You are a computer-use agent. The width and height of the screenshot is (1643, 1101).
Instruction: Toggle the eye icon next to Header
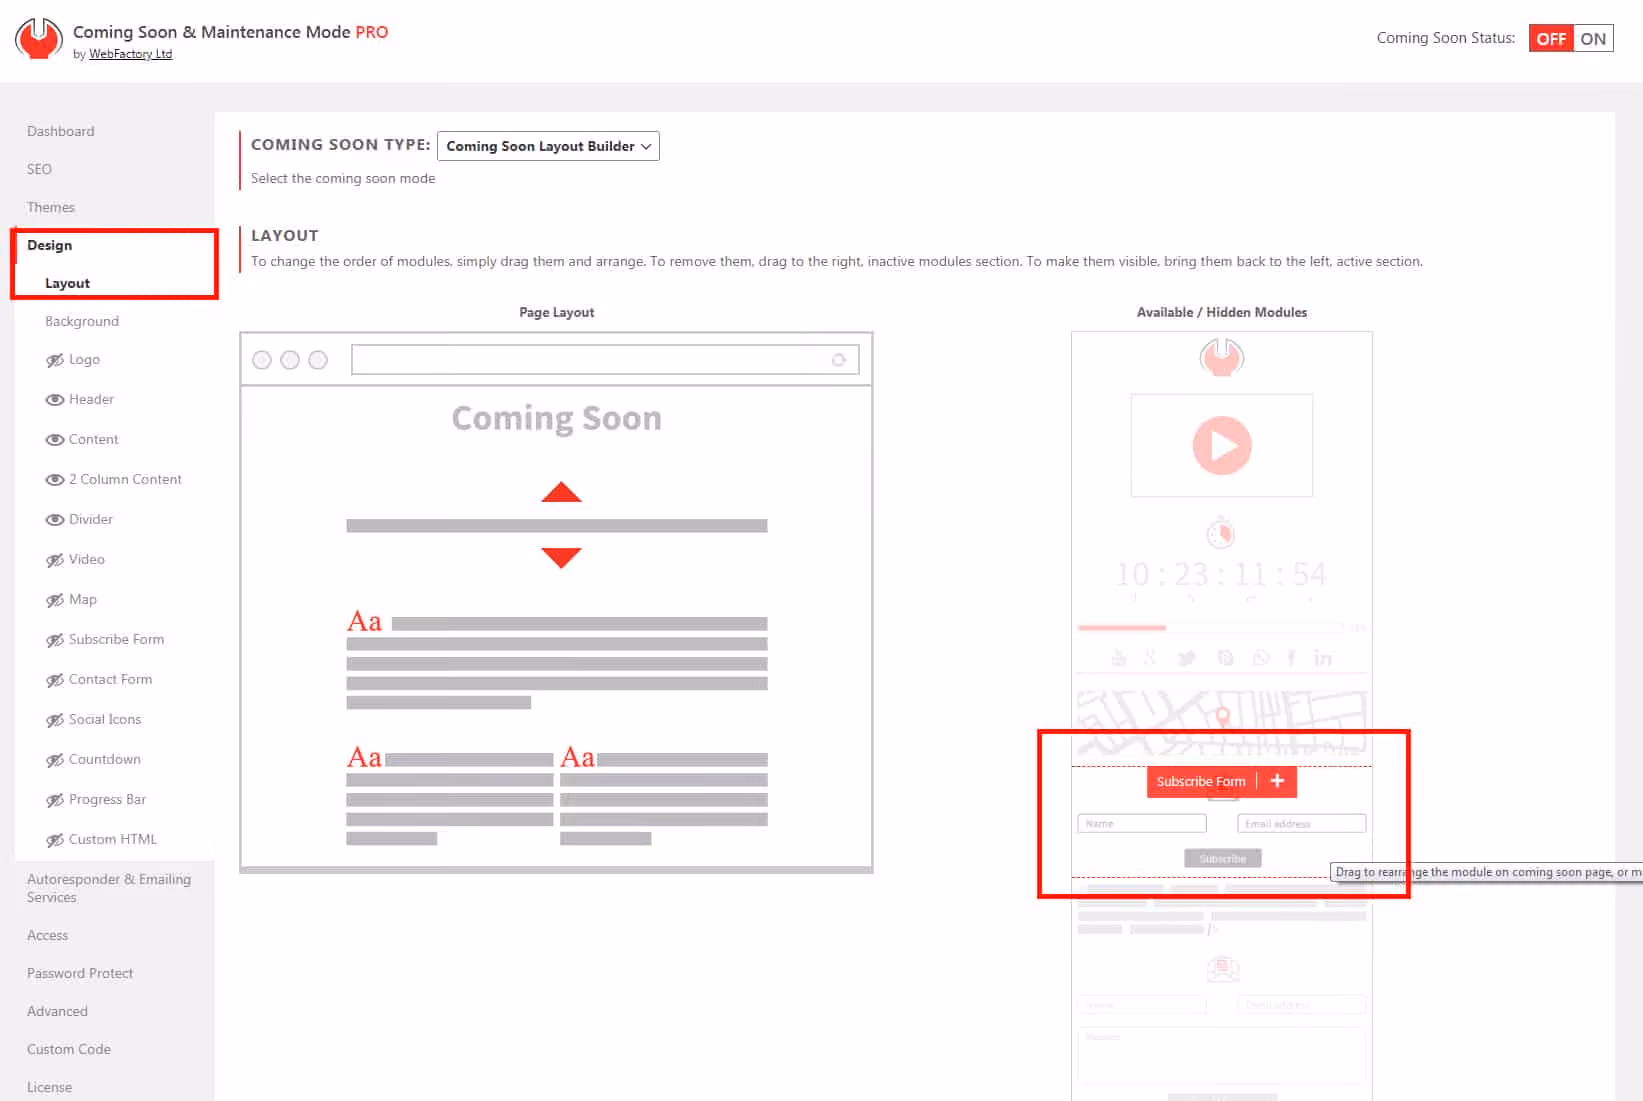pos(55,400)
